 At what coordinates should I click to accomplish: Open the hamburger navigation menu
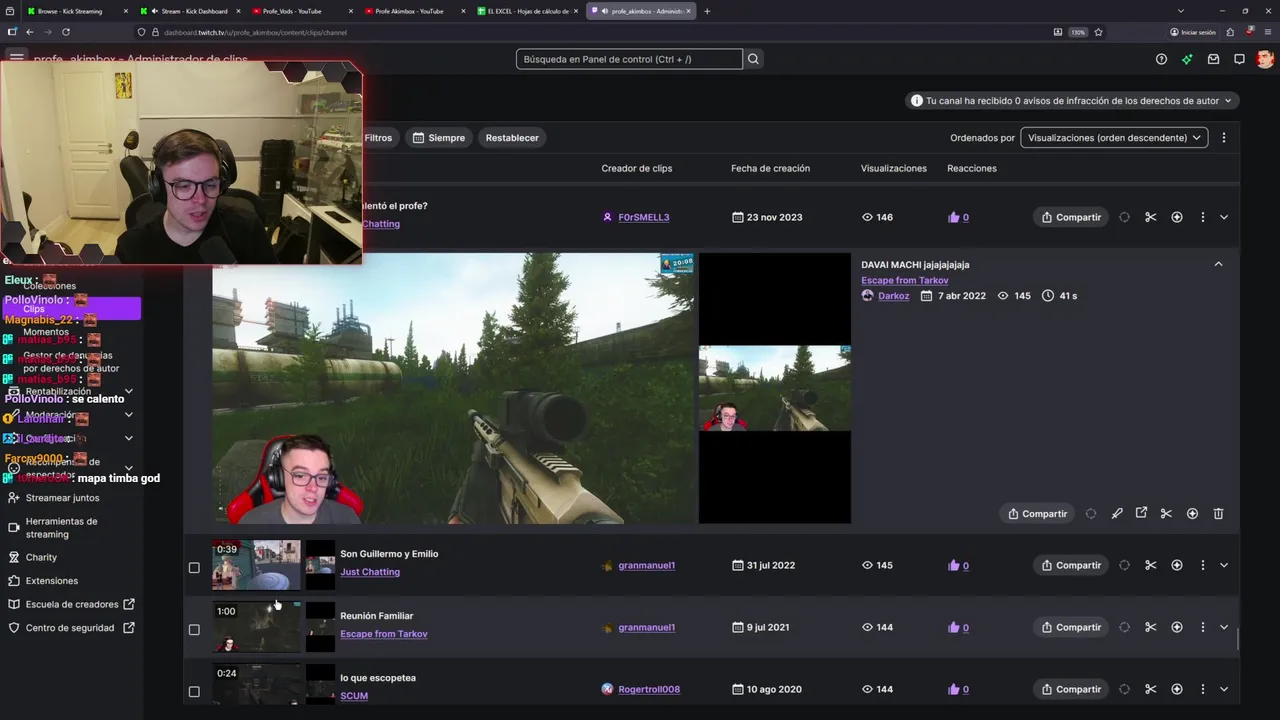(17, 58)
